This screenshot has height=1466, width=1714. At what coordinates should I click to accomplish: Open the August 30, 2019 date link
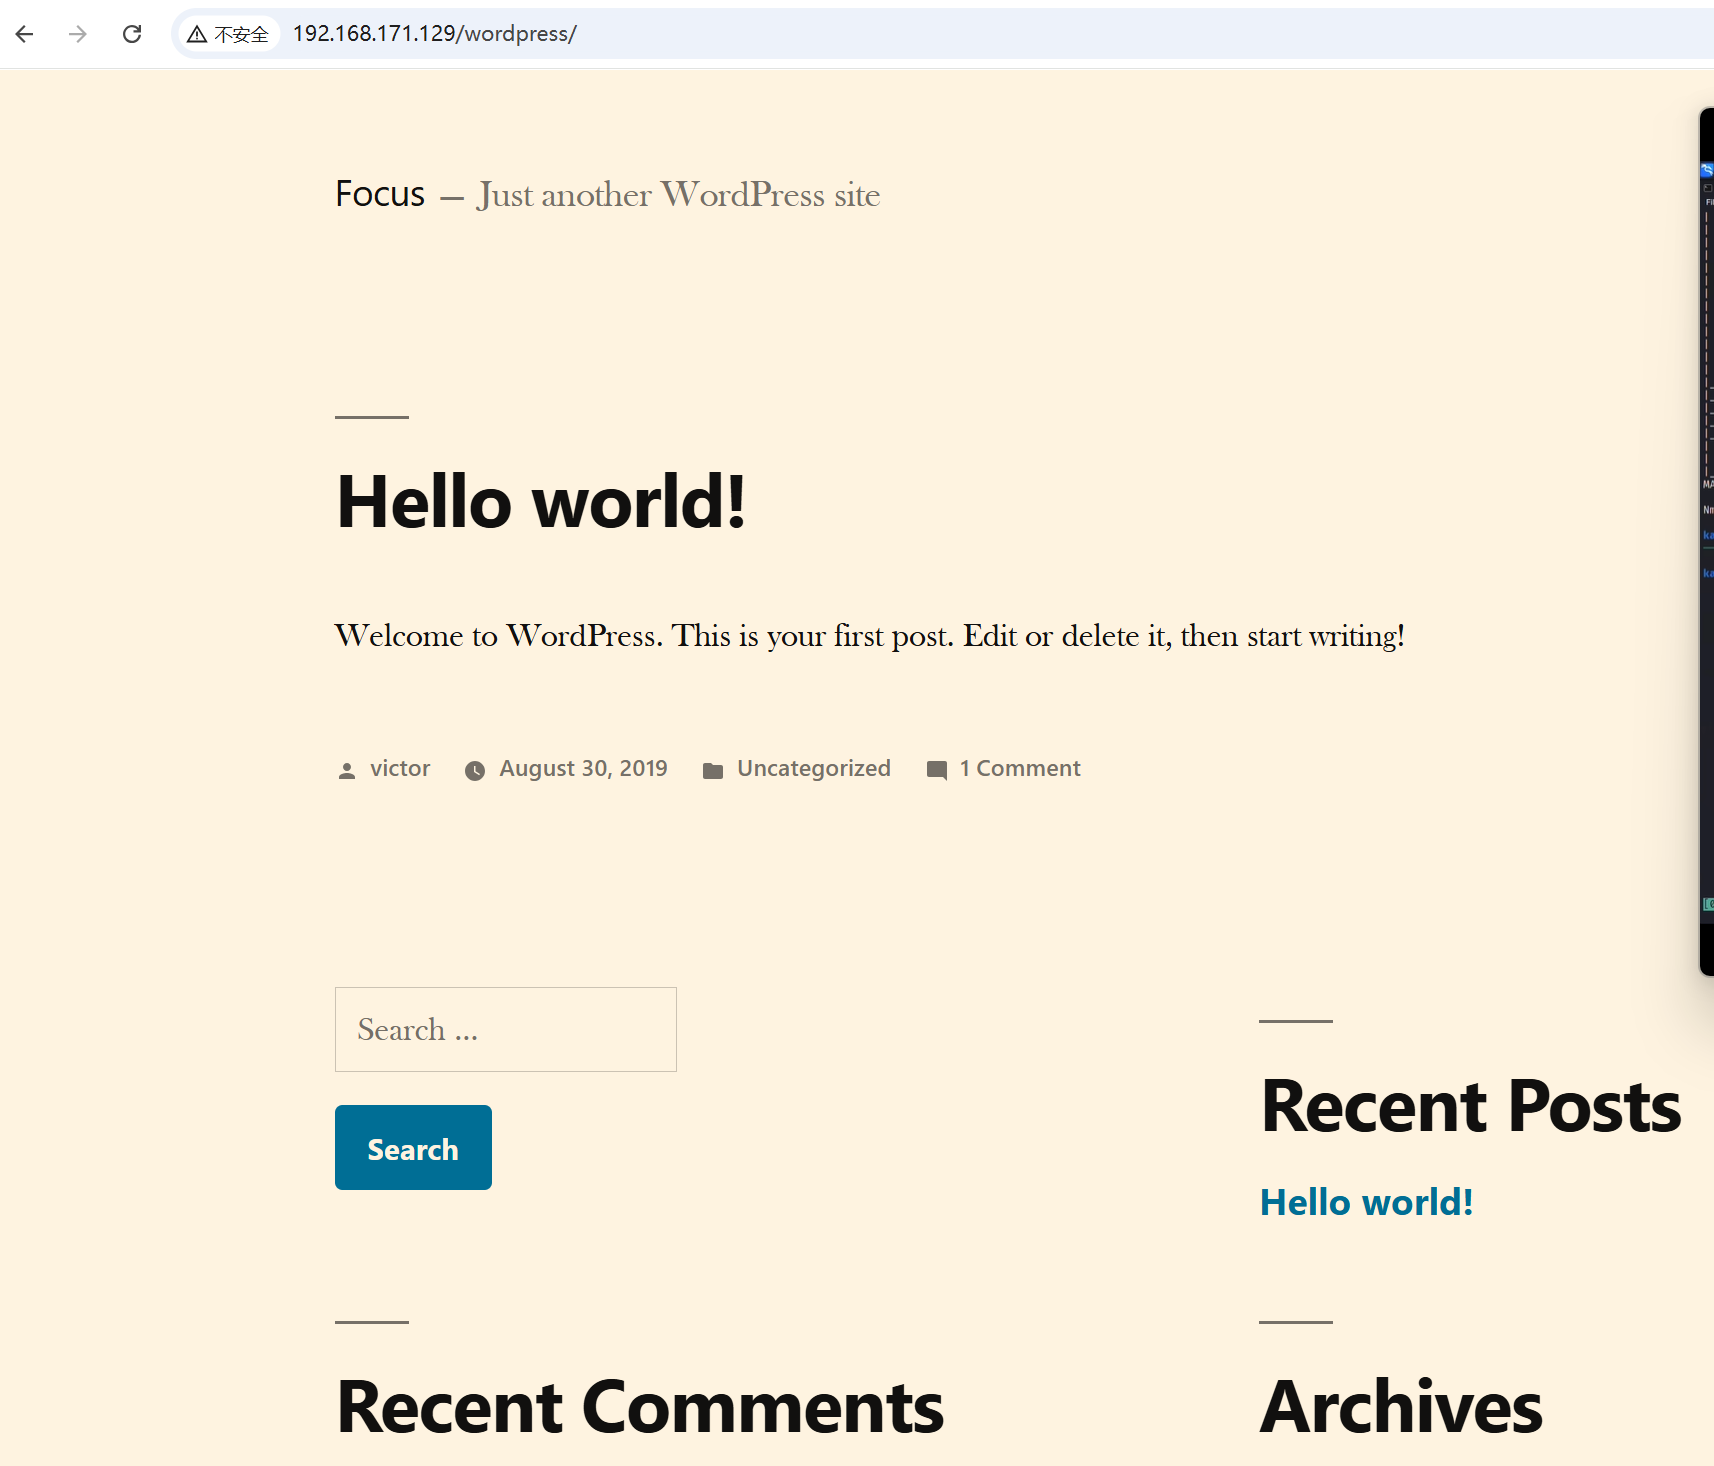tap(583, 768)
